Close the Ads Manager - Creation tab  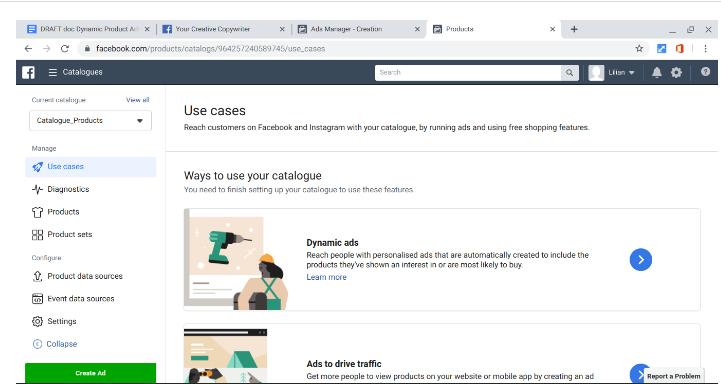(417, 29)
